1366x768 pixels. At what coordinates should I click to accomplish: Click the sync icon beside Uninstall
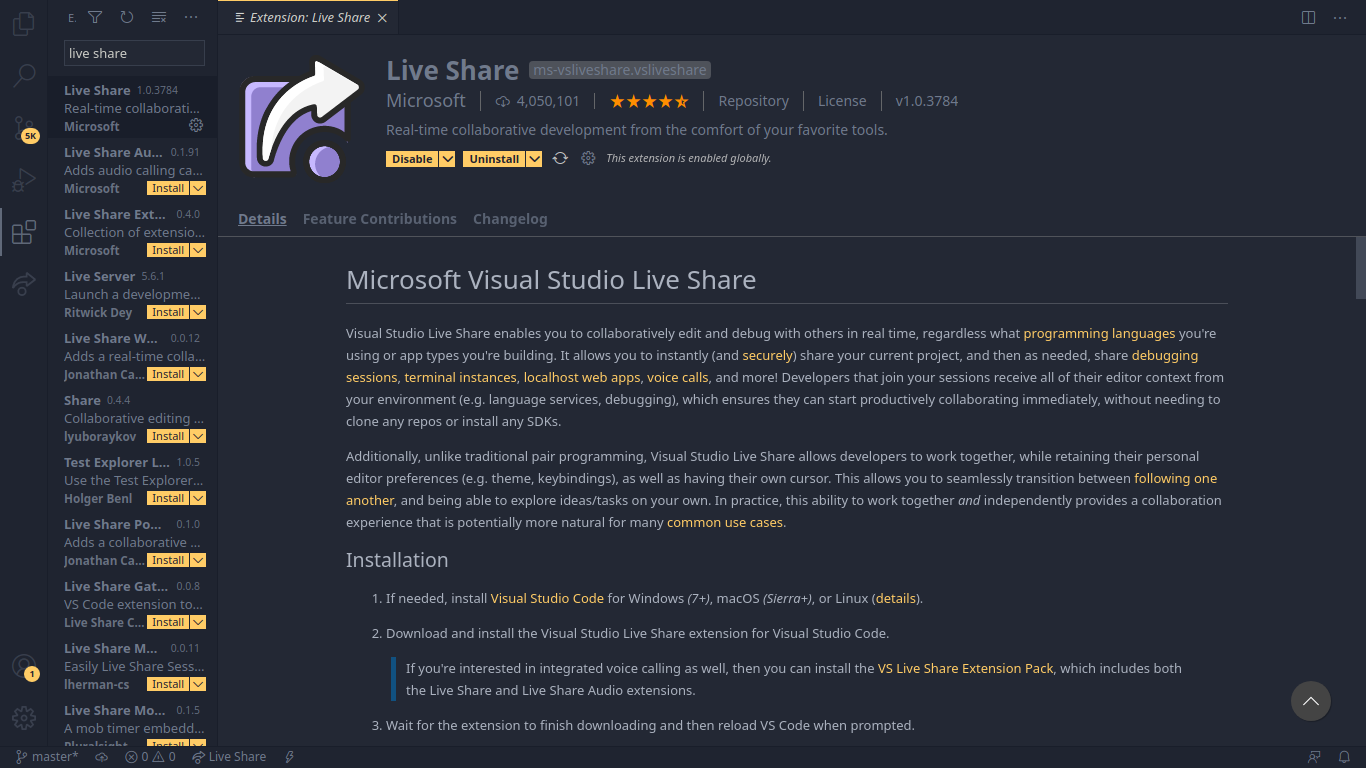coord(560,158)
